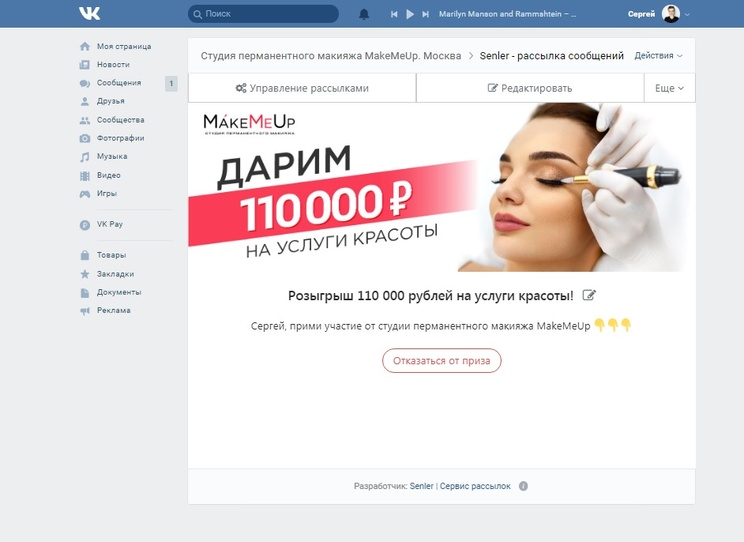Open notifications bell icon
This screenshot has width=744, height=542.
pyautogui.click(x=364, y=14)
